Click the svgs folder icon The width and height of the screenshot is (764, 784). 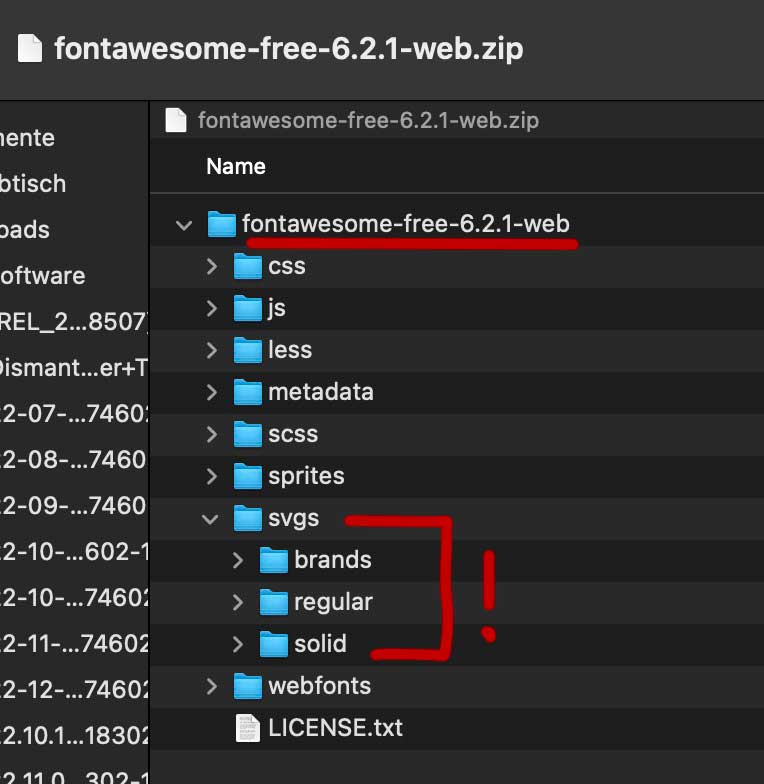pos(248,518)
